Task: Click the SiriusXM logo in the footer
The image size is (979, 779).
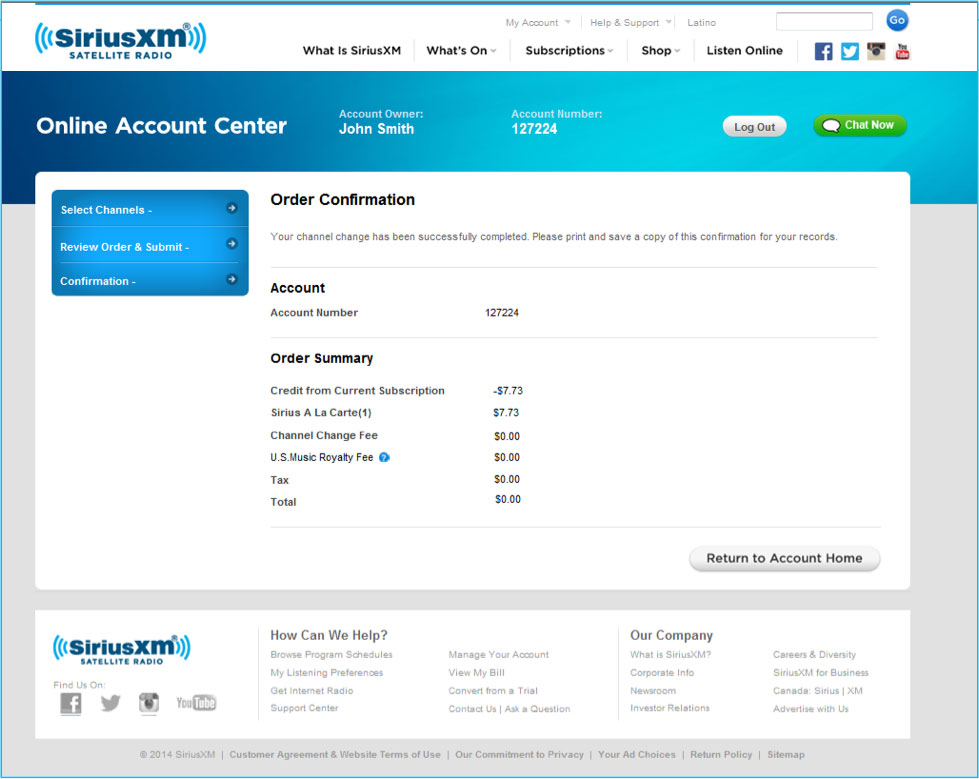Action: pos(122,649)
